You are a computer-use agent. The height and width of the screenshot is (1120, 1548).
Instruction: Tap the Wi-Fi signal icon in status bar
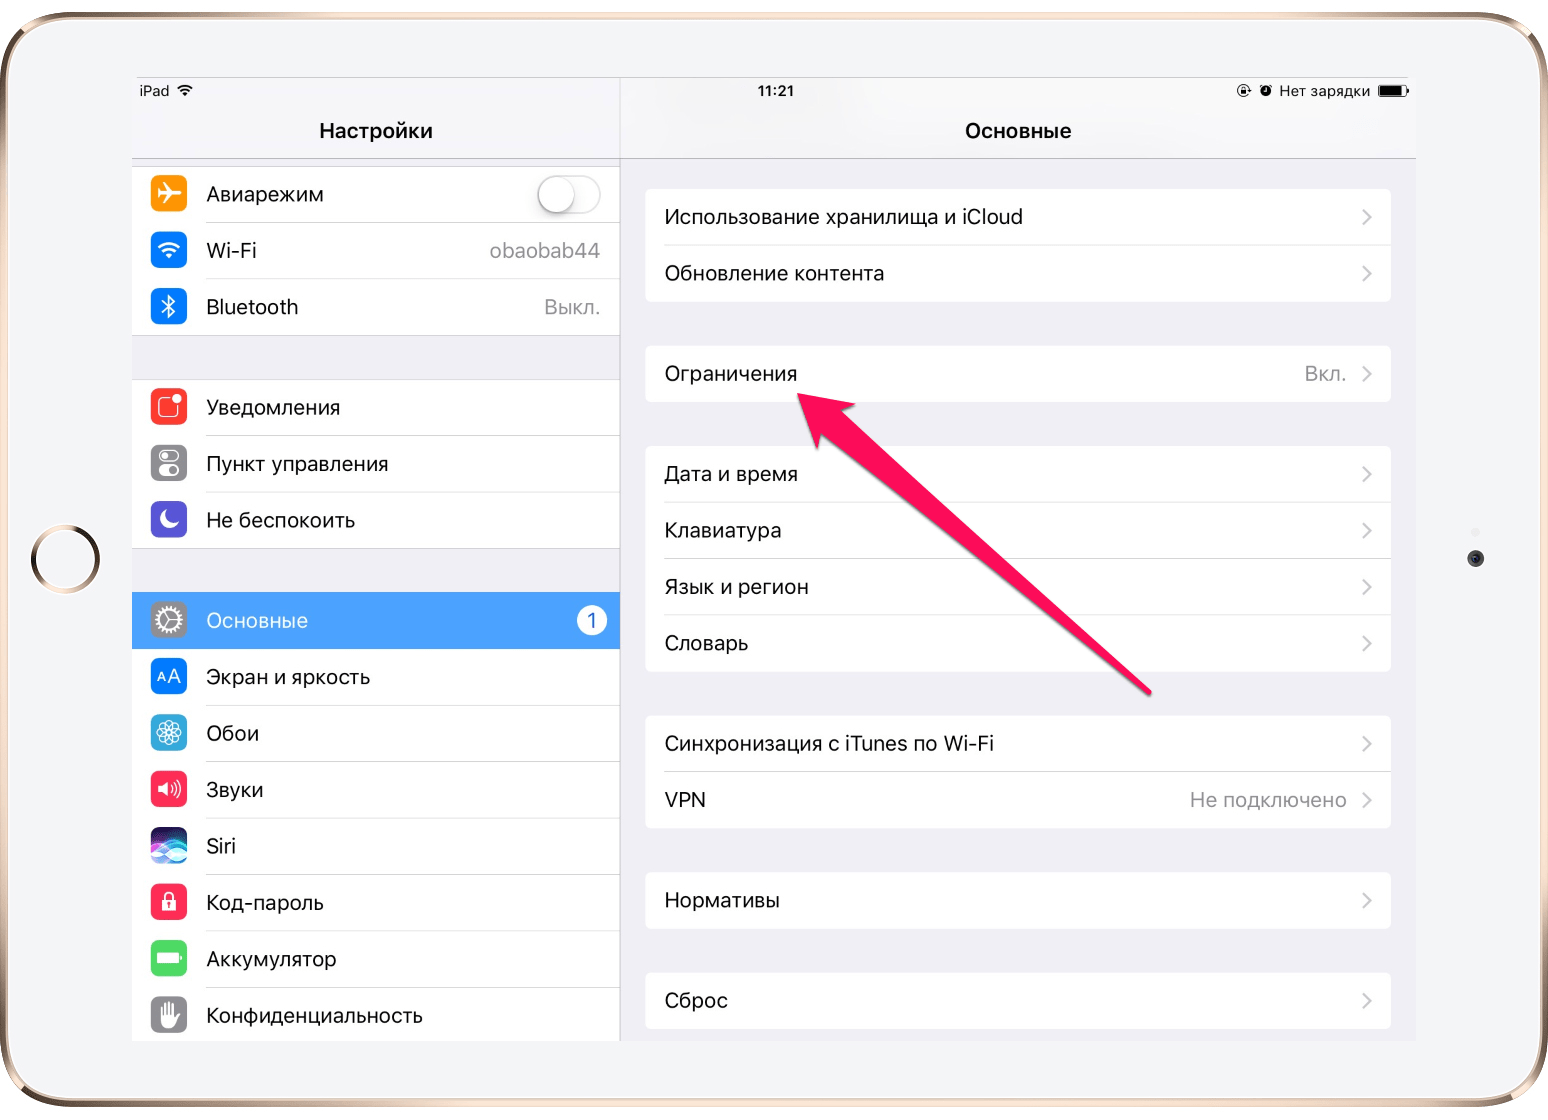[x=185, y=90]
